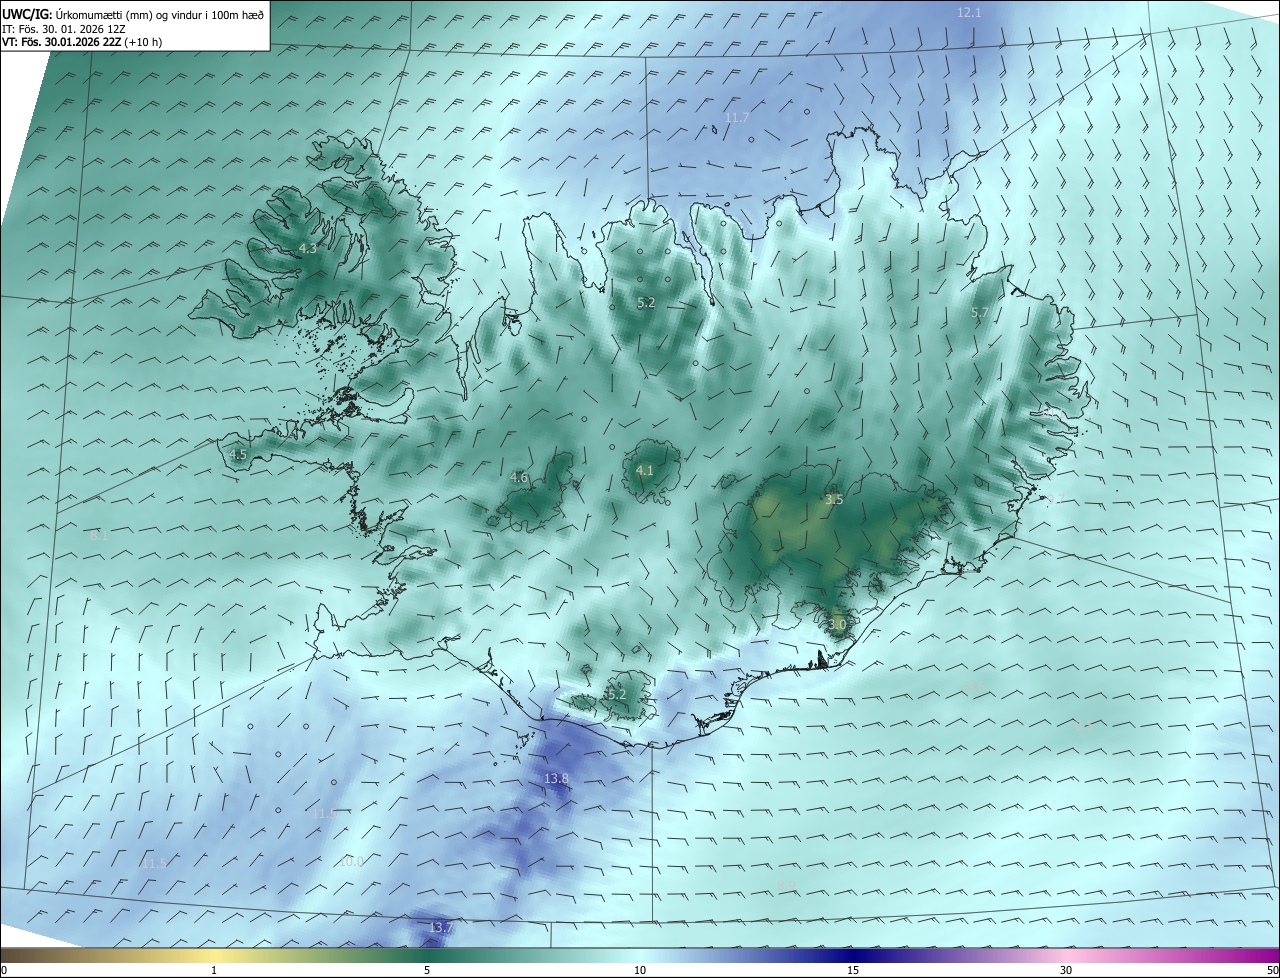Click the "4.5" value label on the map
Viewport: 1280px width, 978px height.
tap(238, 455)
